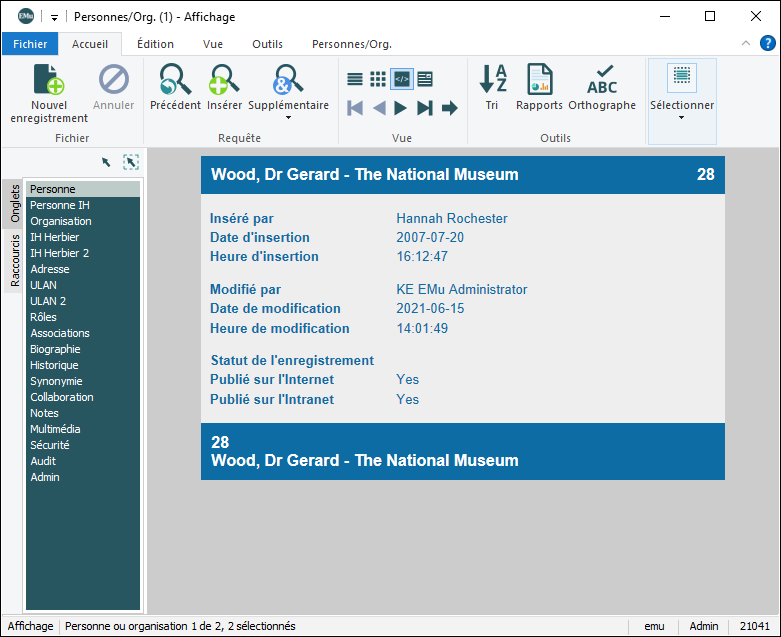Viewport: 781px width, 637px height.
Task: Expand the Supplémentaire dropdown
Action: [288, 118]
